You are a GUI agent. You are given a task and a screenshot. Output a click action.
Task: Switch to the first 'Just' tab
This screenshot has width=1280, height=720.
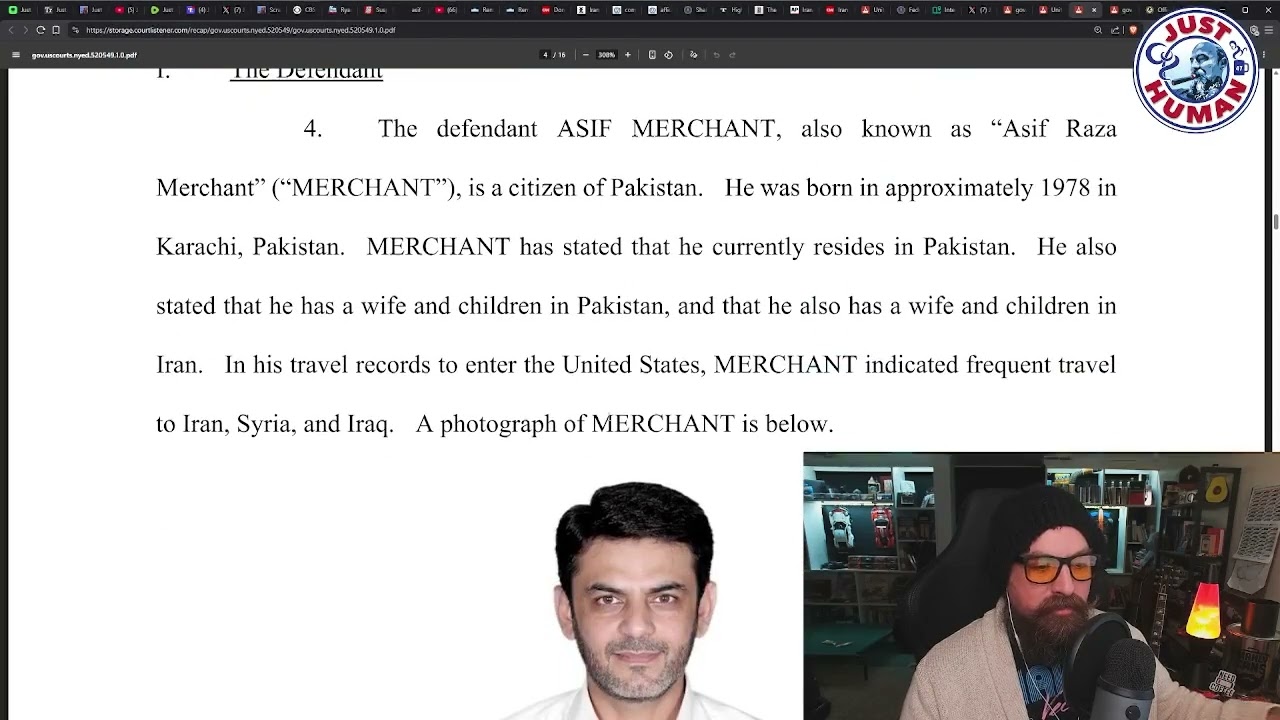(x=21, y=10)
